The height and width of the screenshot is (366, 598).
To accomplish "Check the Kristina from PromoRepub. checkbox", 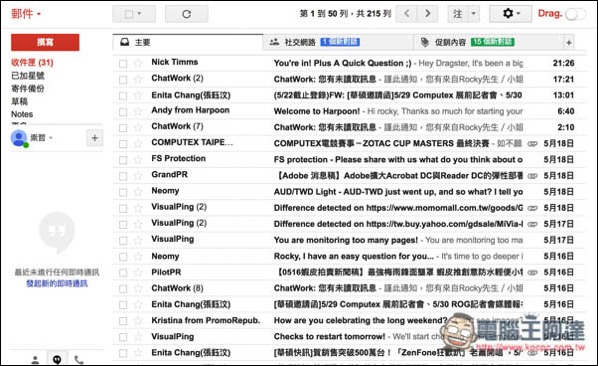I will click(x=123, y=321).
